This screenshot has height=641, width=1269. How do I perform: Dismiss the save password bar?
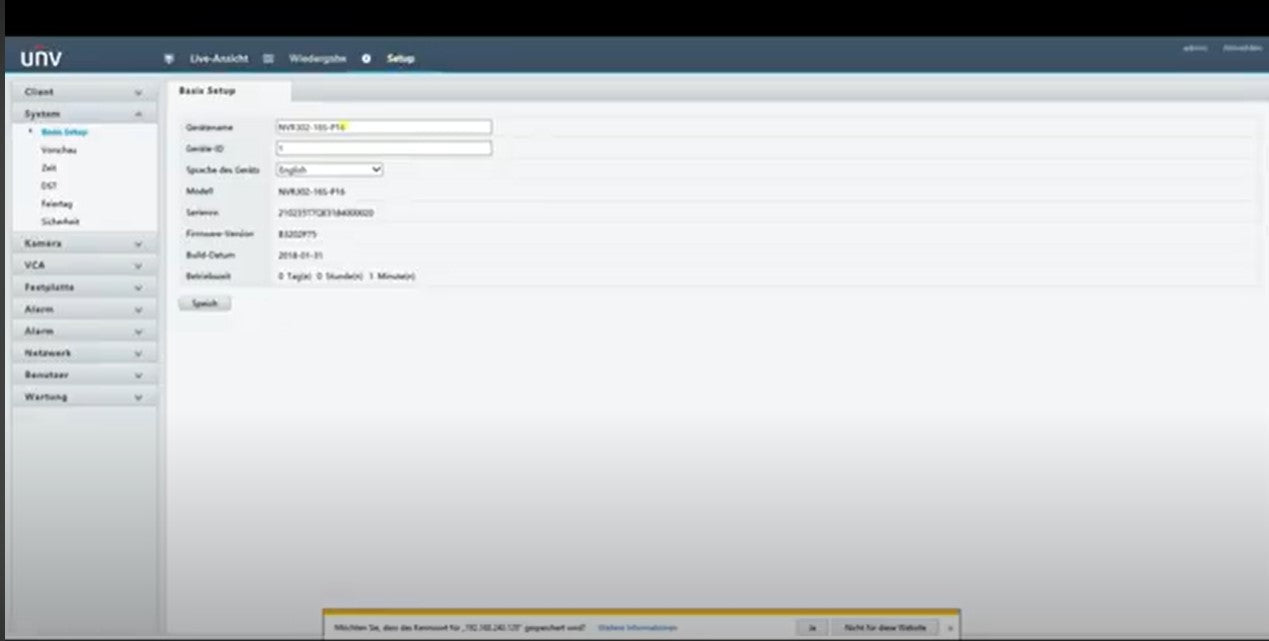click(950, 628)
